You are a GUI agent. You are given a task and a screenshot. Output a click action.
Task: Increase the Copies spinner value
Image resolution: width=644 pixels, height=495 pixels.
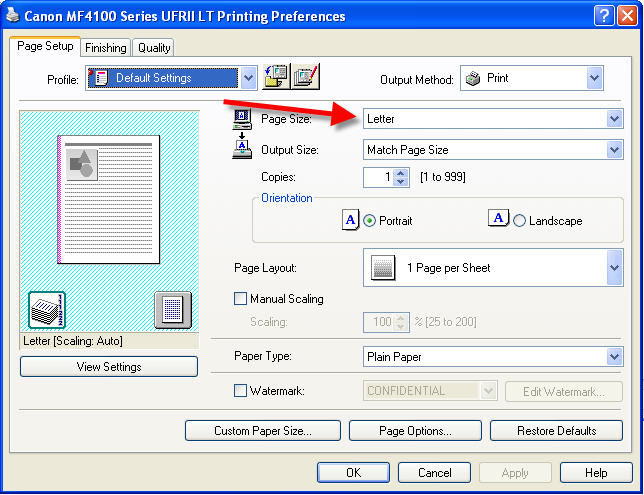(x=402, y=172)
